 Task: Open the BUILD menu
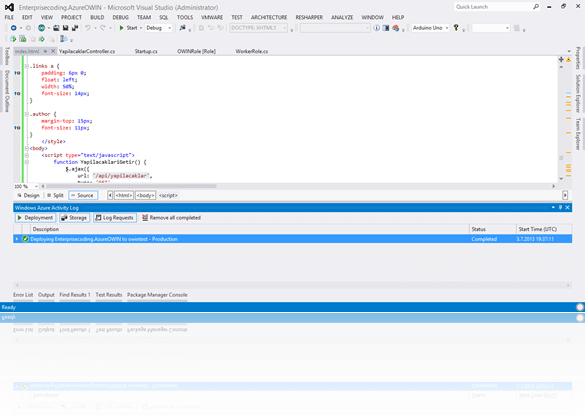click(x=97, y=17)
